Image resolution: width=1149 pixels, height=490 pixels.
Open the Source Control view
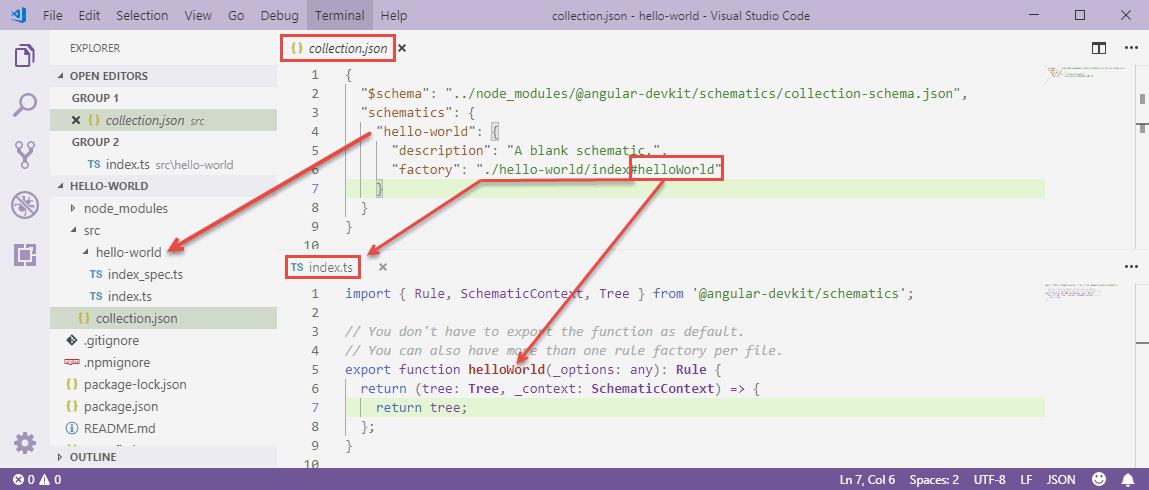25,155
